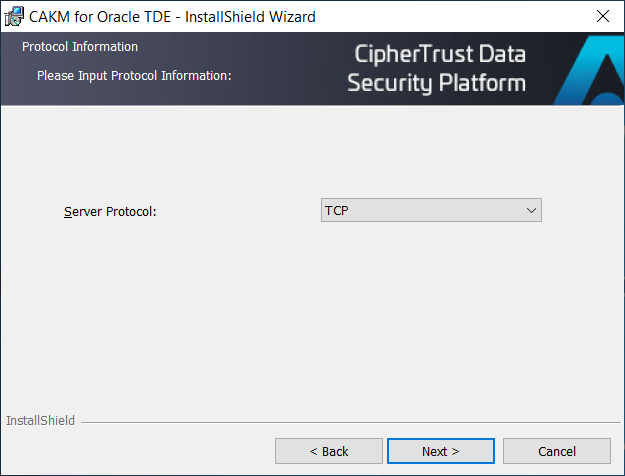Cancel the CAKM installation
Image resolution: width=625 pixels, height=476 pixels.
[557, 451]
